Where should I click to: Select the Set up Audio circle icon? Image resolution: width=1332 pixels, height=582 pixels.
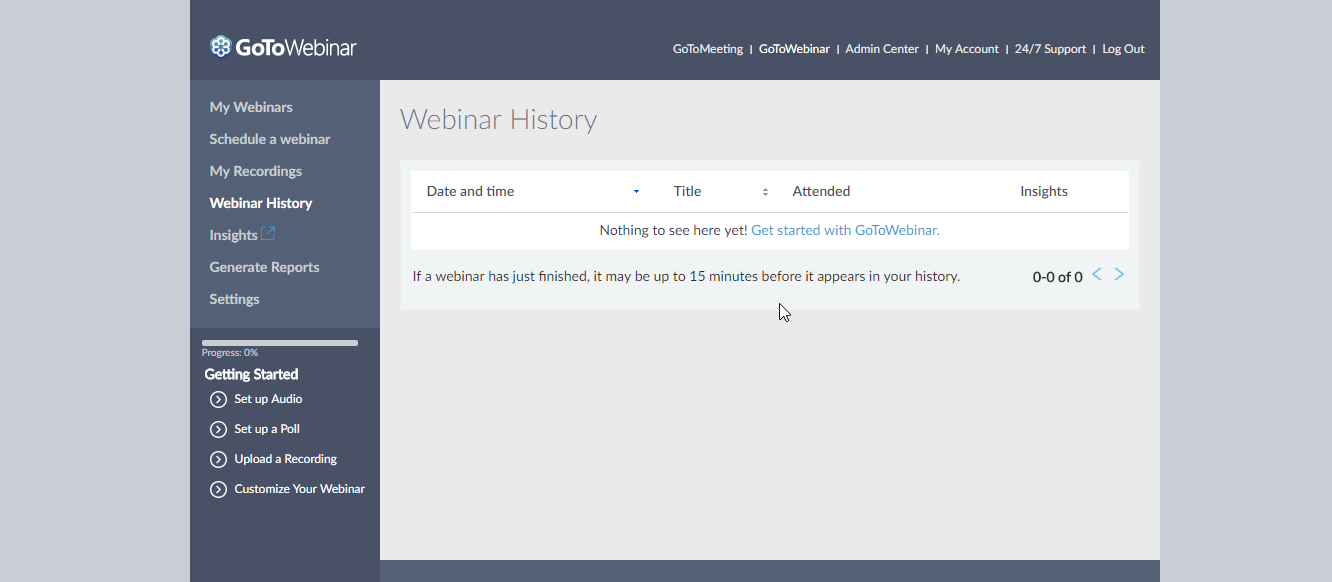(x=218, y=399)
